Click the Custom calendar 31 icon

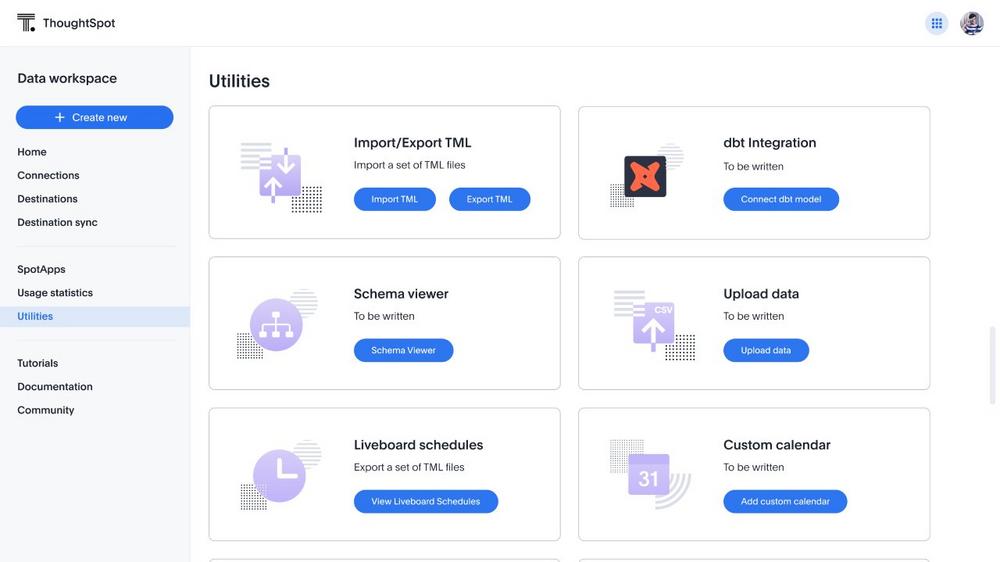pos(649,476)
